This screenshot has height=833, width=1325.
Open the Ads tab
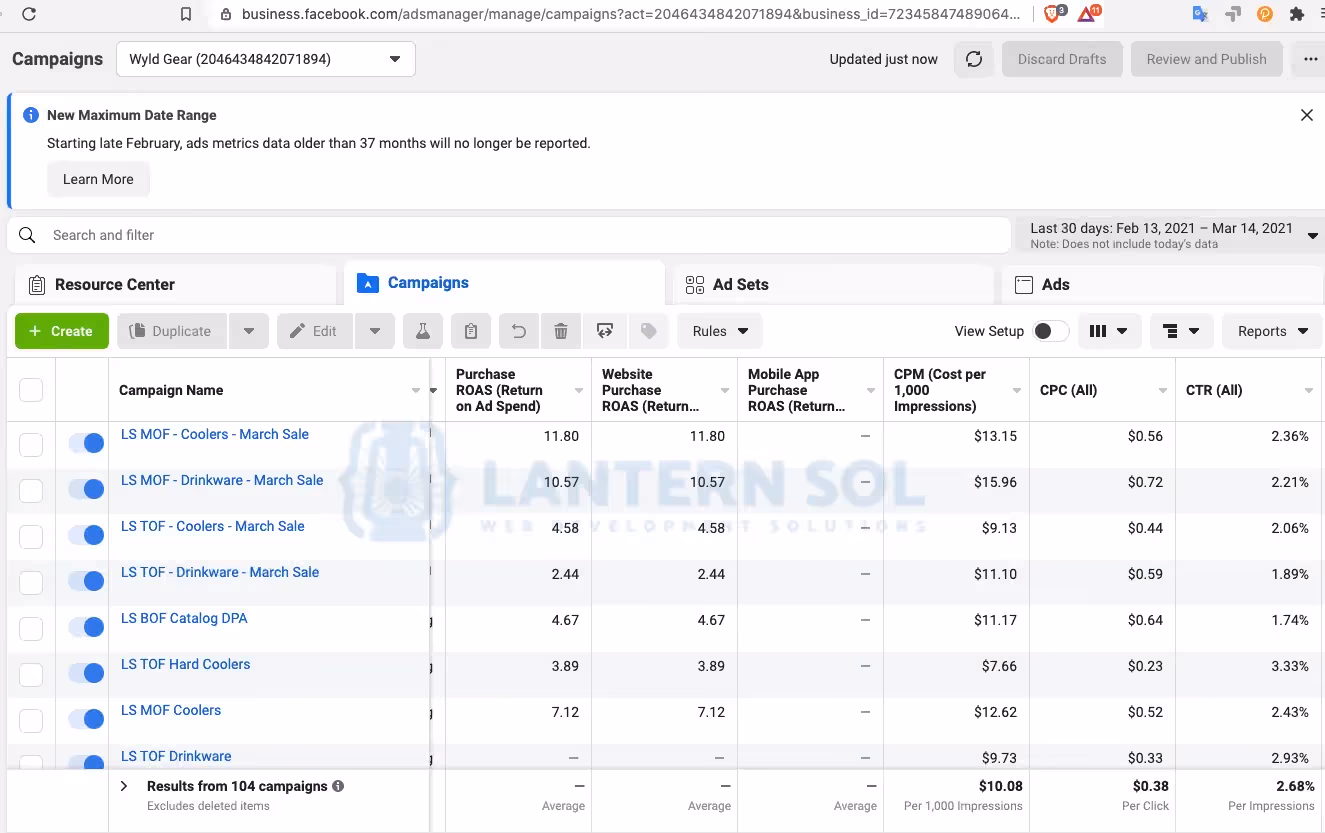click(1163, 285)
